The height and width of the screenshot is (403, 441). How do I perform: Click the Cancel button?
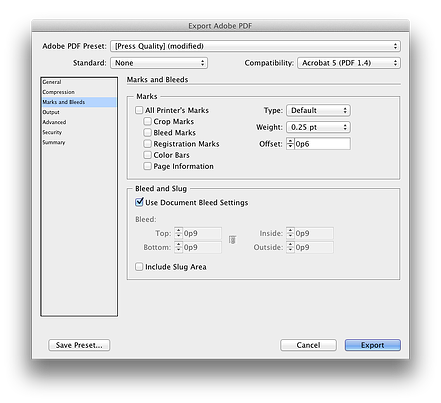308,345
